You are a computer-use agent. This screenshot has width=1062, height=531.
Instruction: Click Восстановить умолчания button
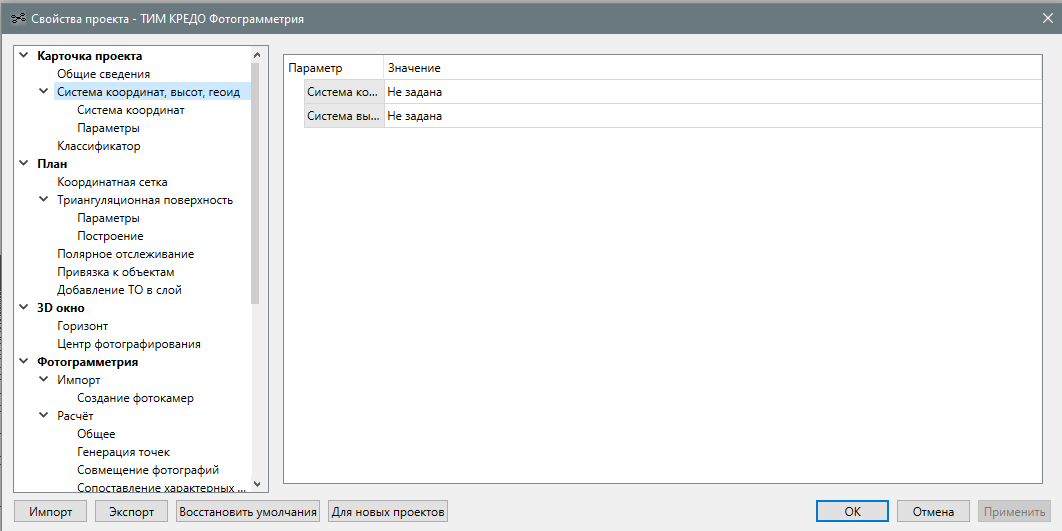point(248,511)
